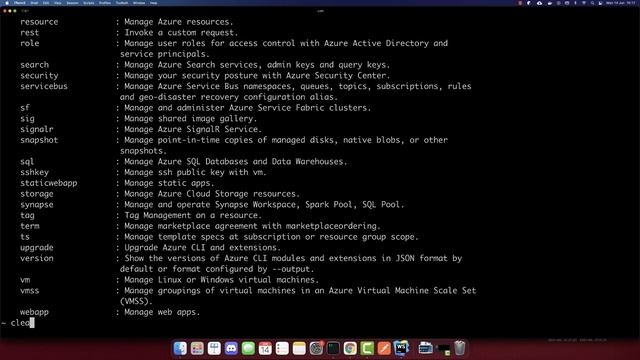
Task: Click the 'servicebus' command name
Action: (44, 86)
